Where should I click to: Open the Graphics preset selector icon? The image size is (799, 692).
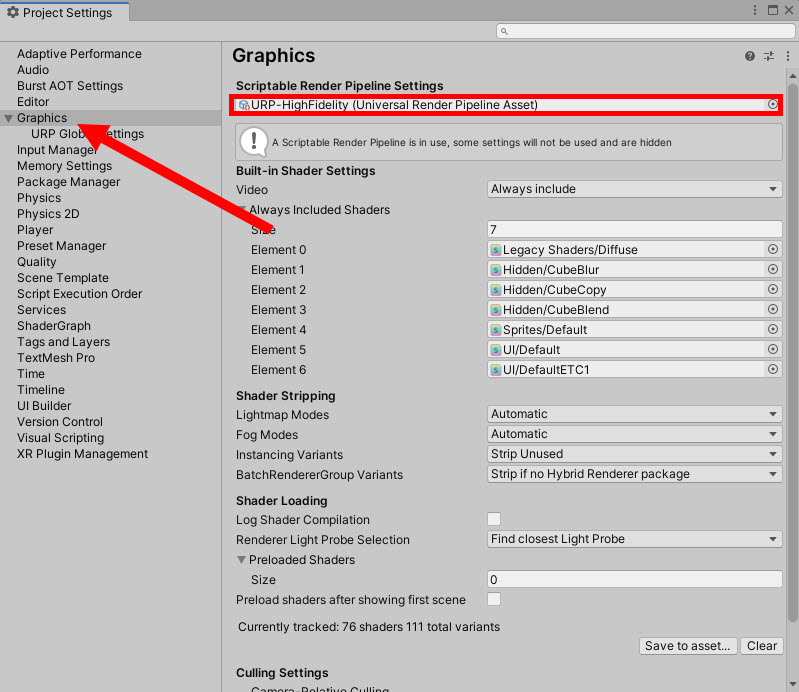click(769, 56)
